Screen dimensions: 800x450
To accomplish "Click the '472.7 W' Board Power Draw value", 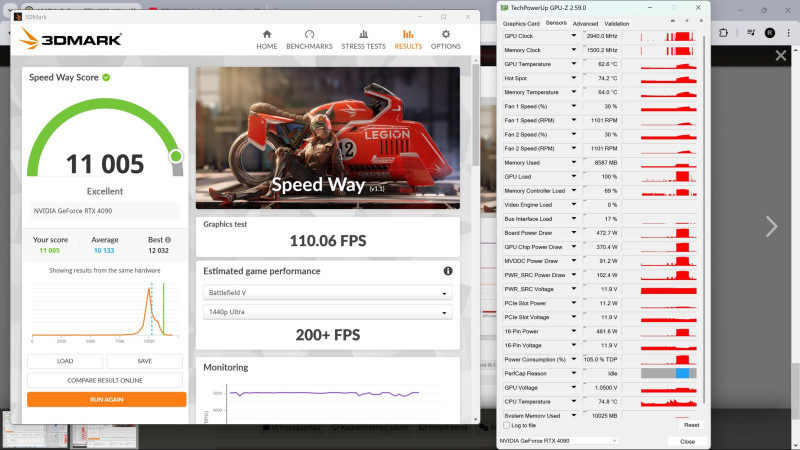I will 607,233.
